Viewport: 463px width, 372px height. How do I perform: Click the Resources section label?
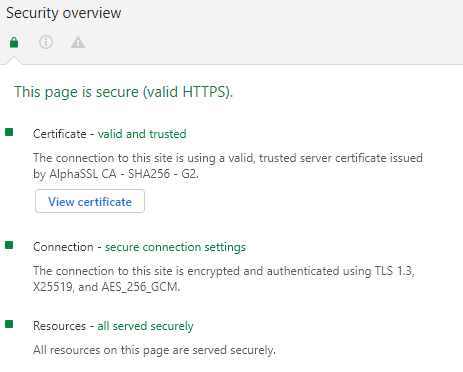(60, 326)
